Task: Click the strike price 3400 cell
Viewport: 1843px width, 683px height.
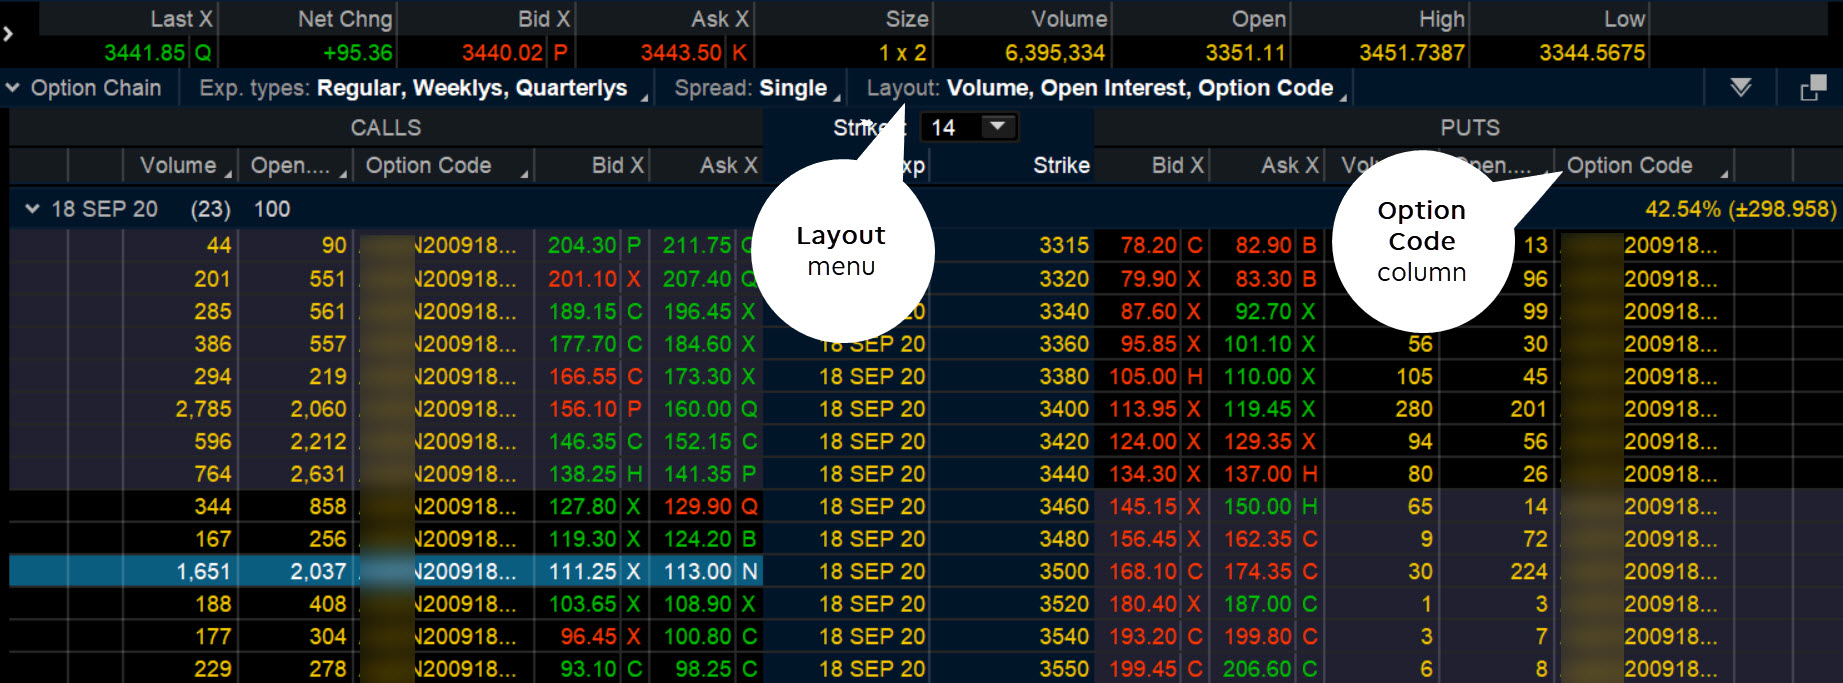Action: (1063, 409)
